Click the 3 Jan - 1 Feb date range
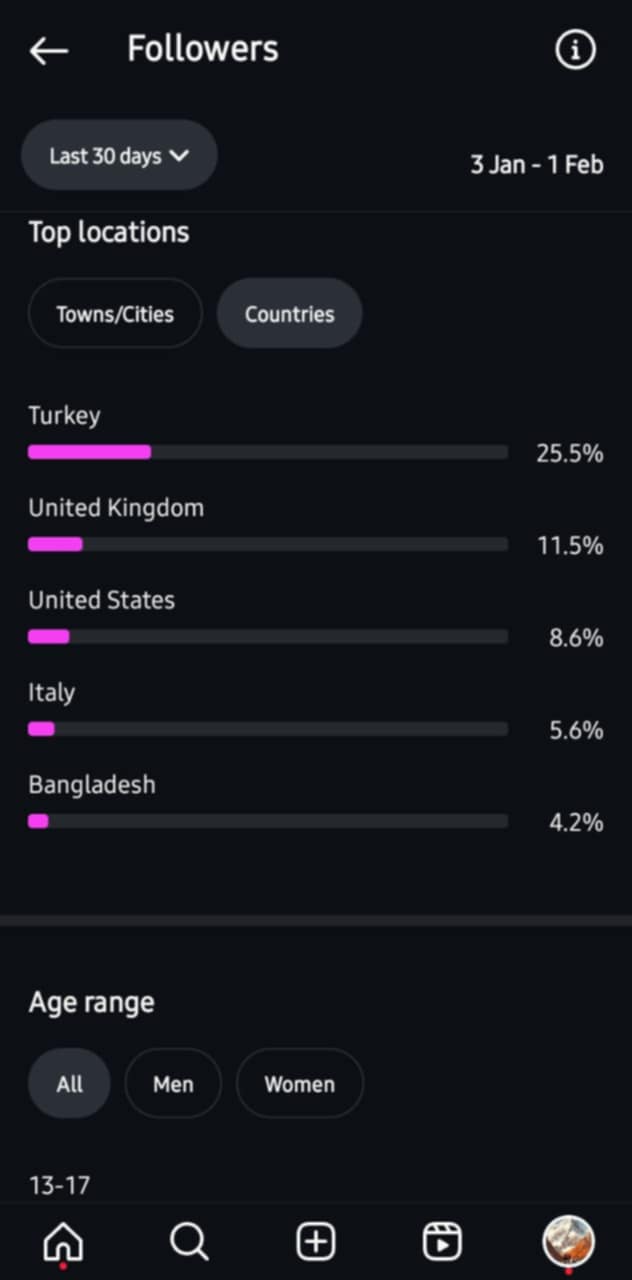This screenshot has height=1280, width=632. [x=537, y=164]
